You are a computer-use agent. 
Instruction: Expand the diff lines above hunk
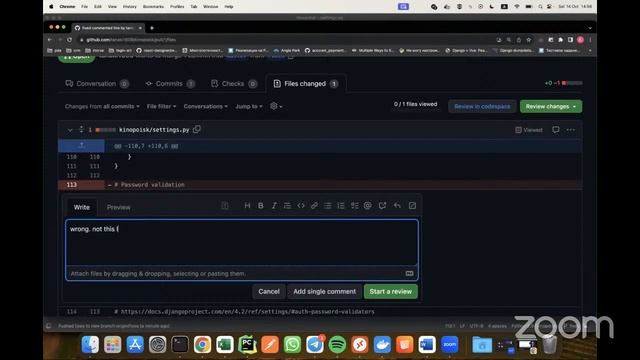tap(81, 146)
